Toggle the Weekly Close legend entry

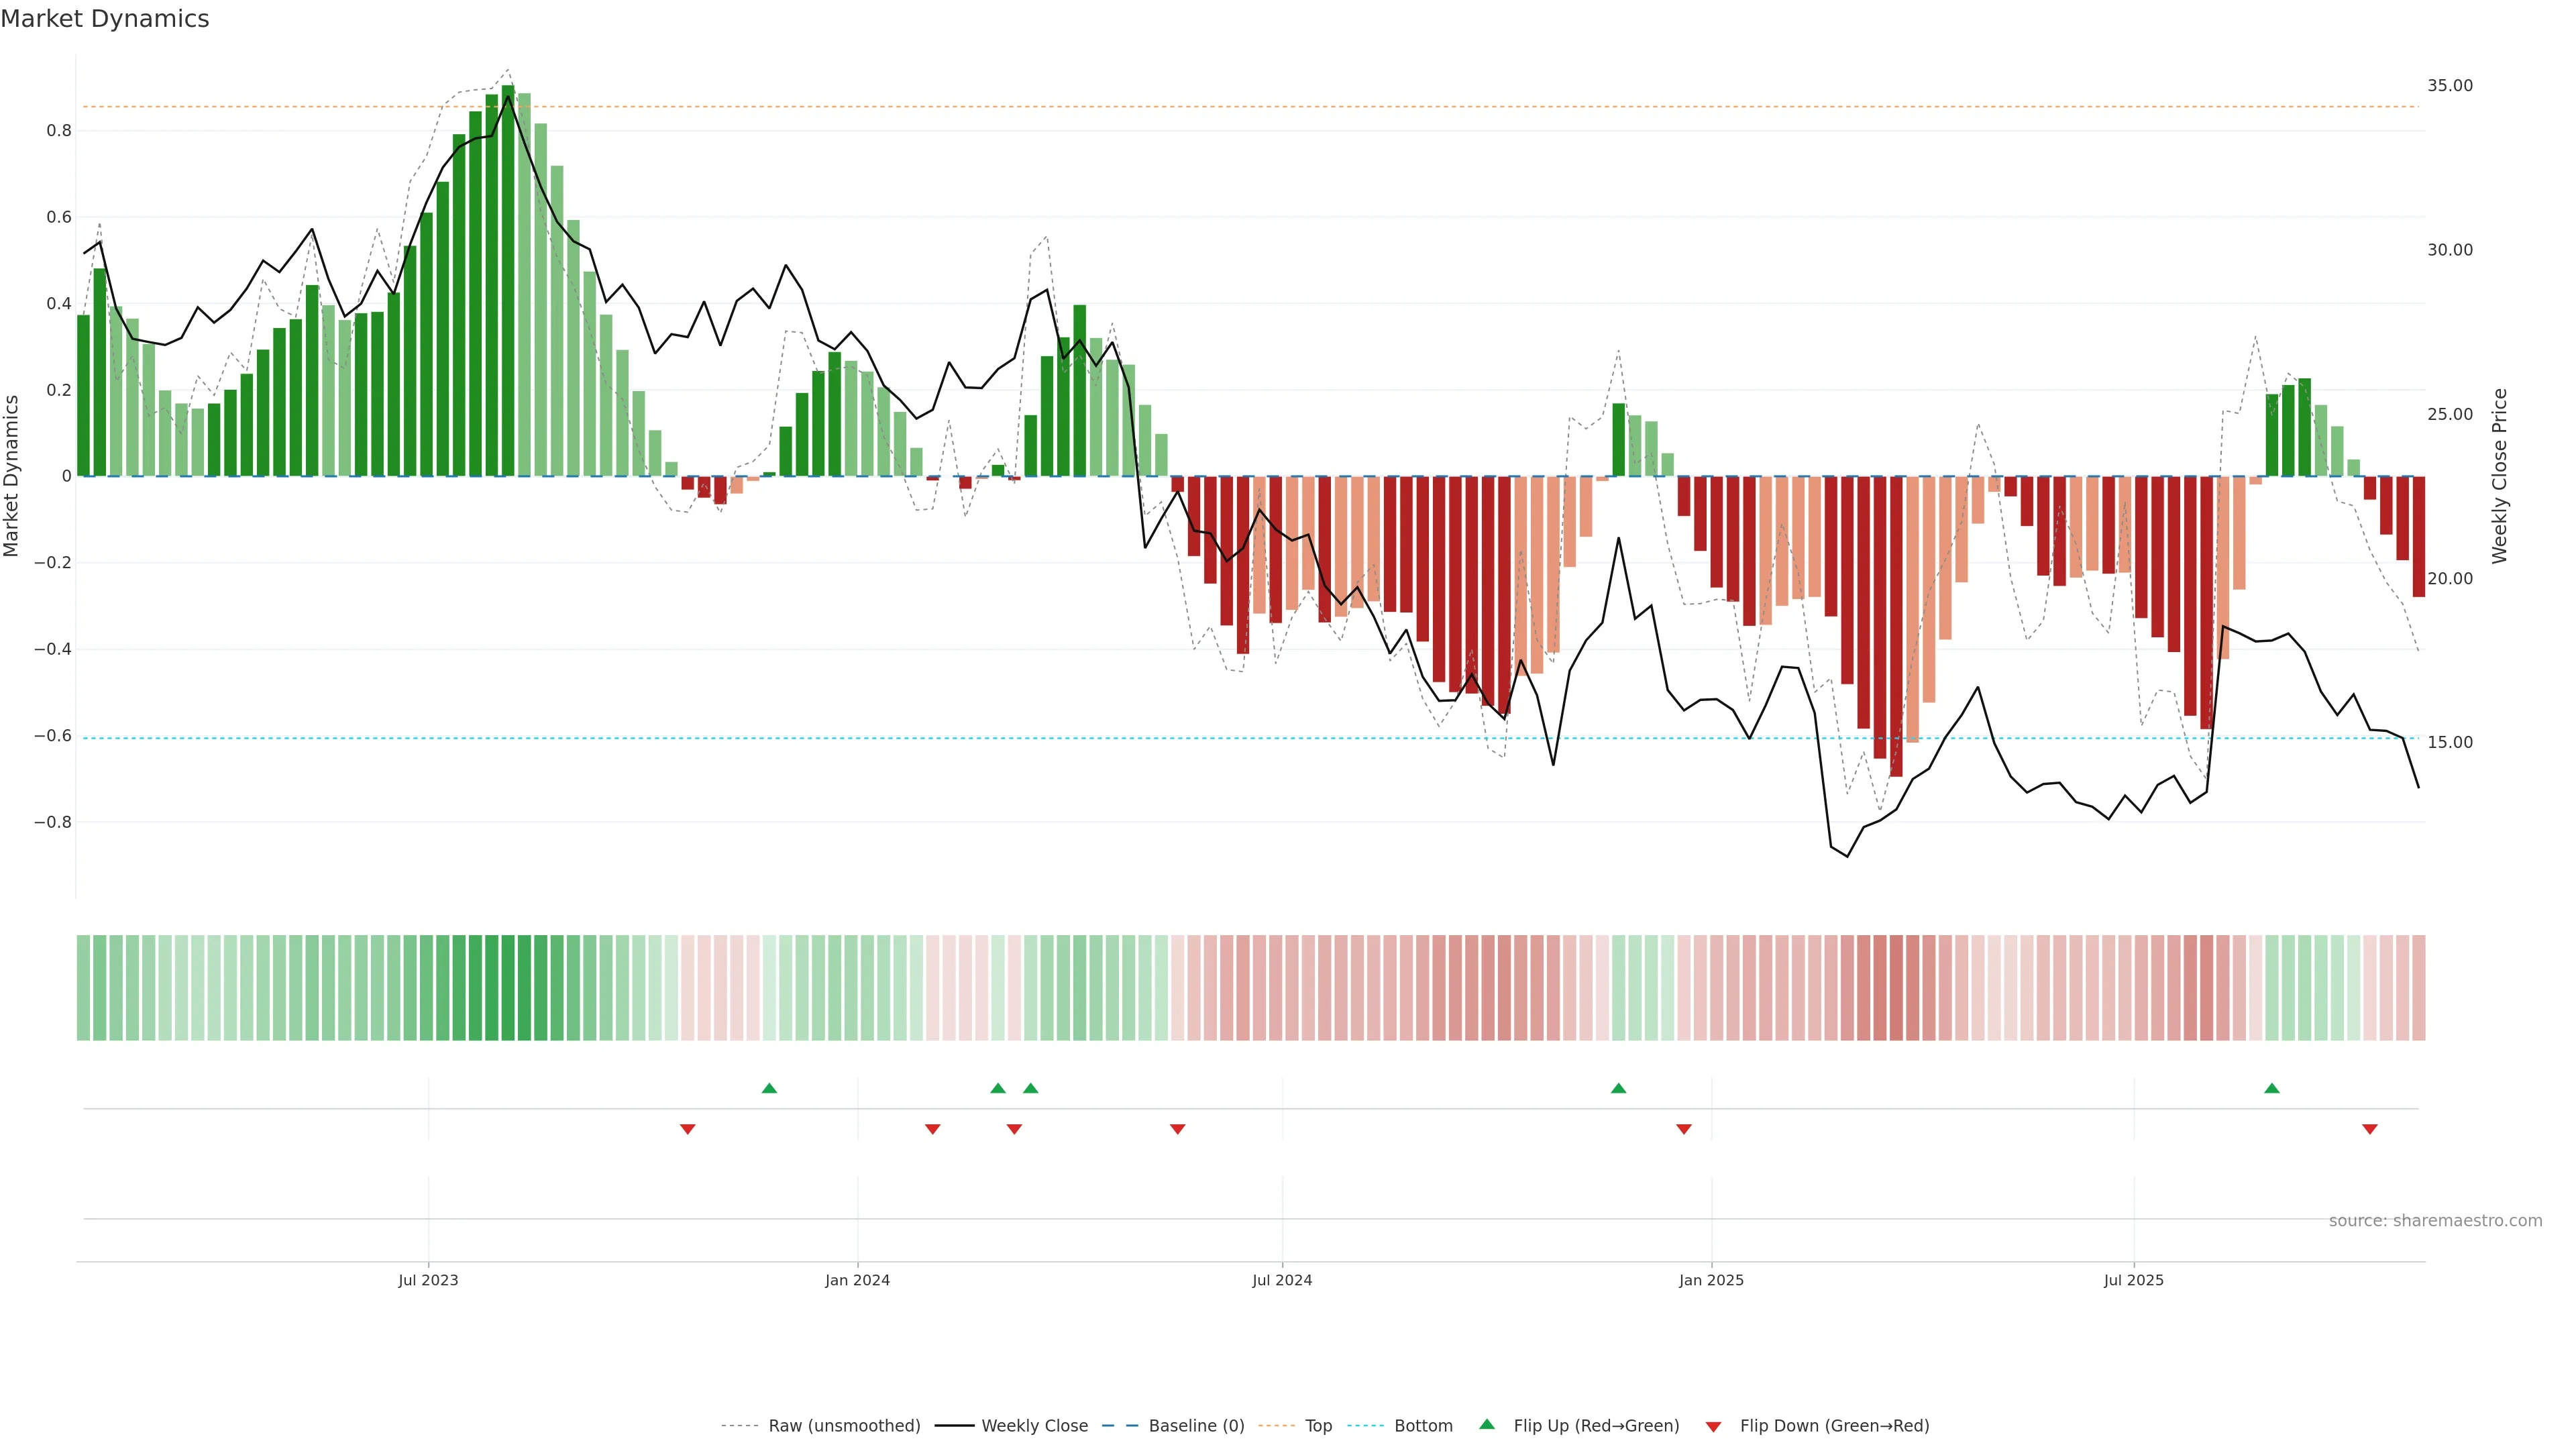pos(1034,1426)
